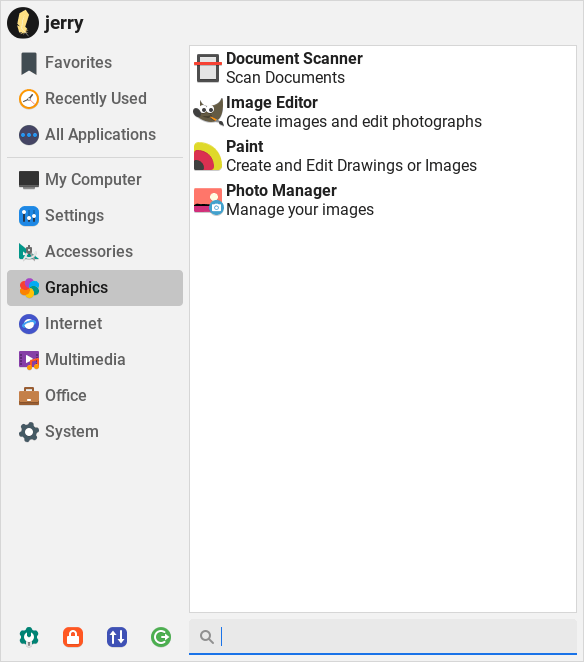Click the green logout icon

coord(161,637)
